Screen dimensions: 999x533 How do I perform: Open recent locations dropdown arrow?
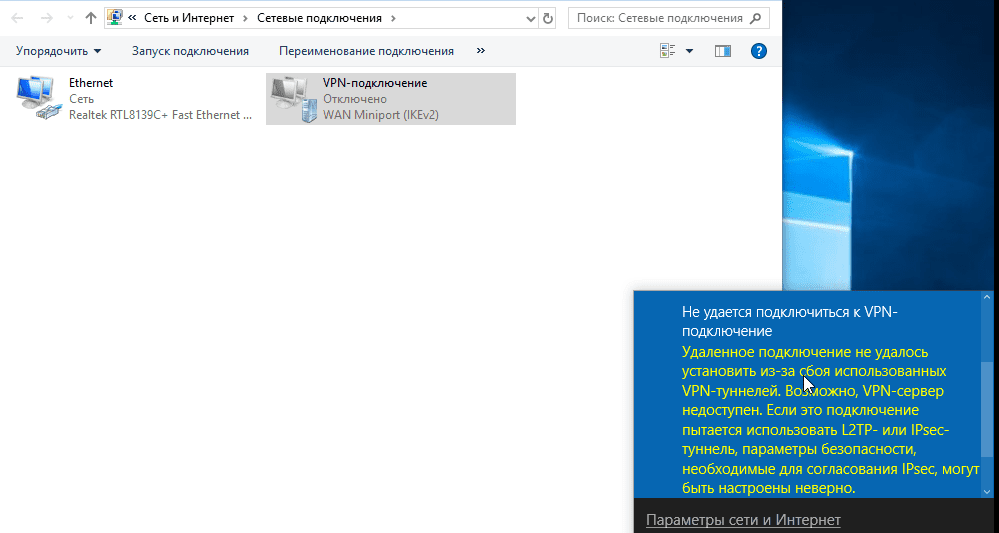click(x=70, y=18)
